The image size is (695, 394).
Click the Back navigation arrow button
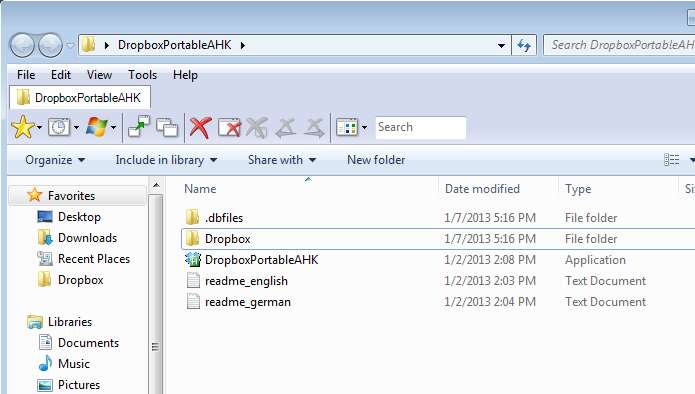tap(22, 45)
